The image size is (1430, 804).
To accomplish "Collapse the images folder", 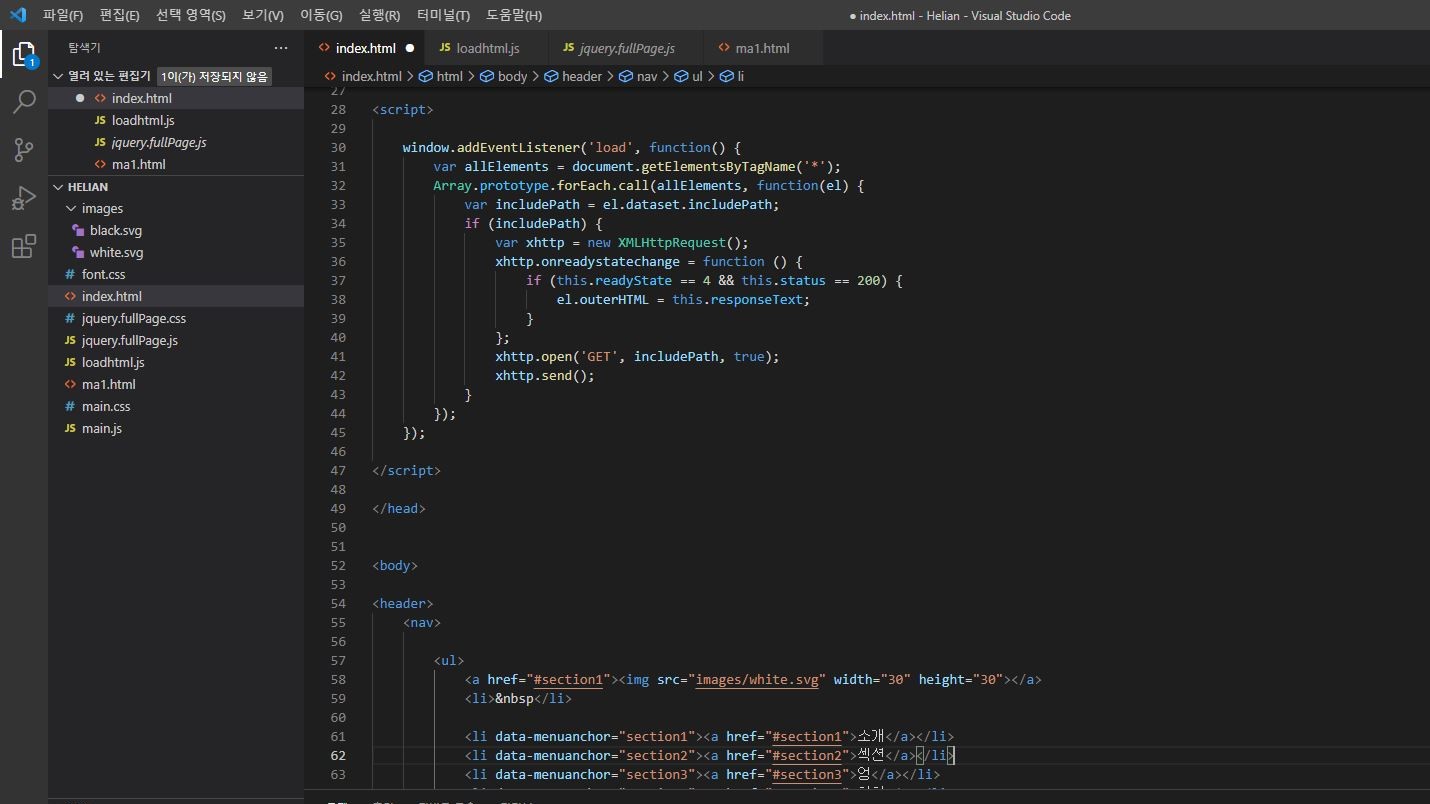I will (71, 209).
